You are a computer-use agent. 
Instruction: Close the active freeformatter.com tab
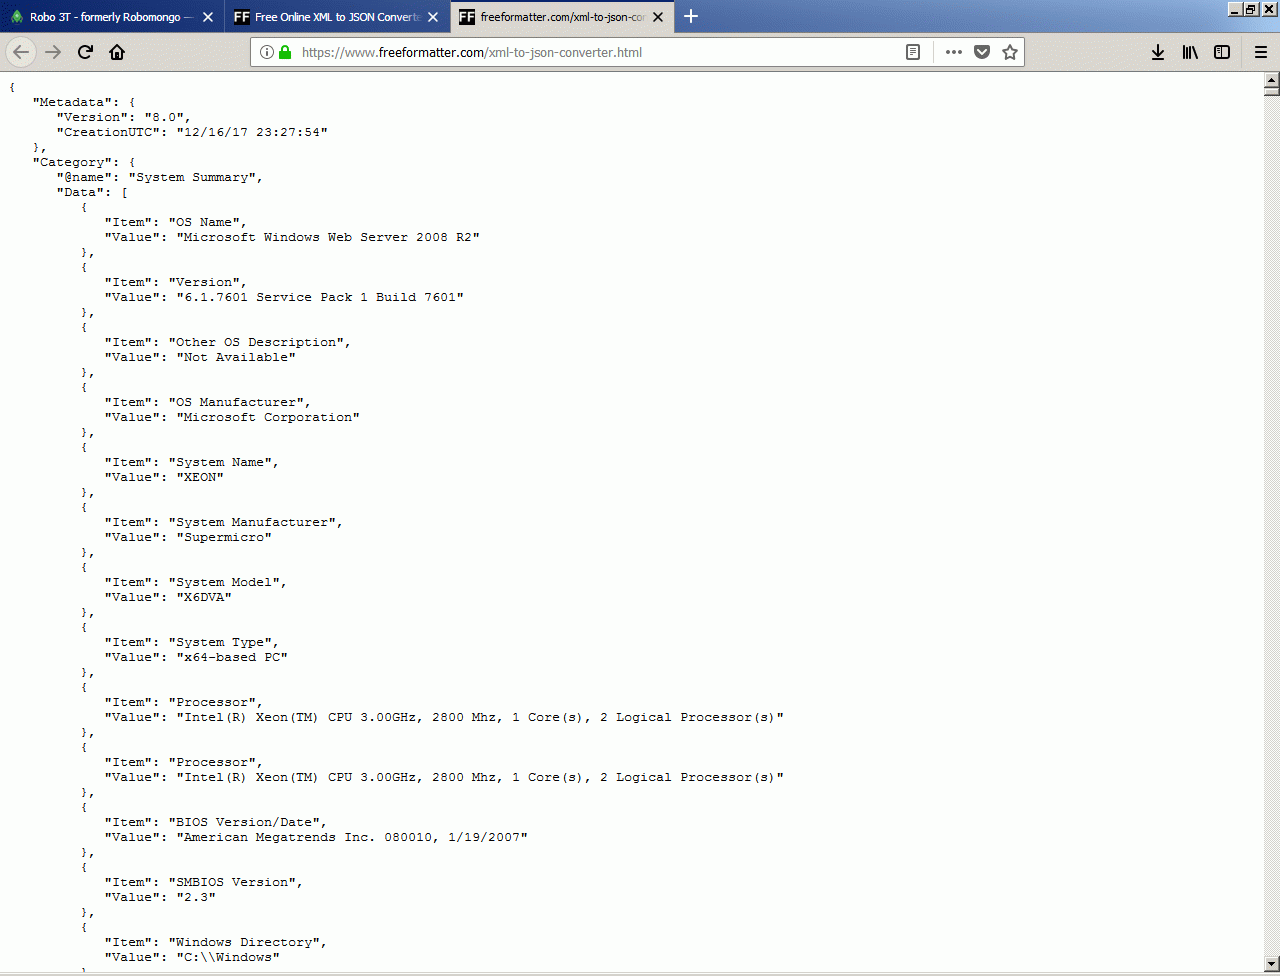coord(659,17)
